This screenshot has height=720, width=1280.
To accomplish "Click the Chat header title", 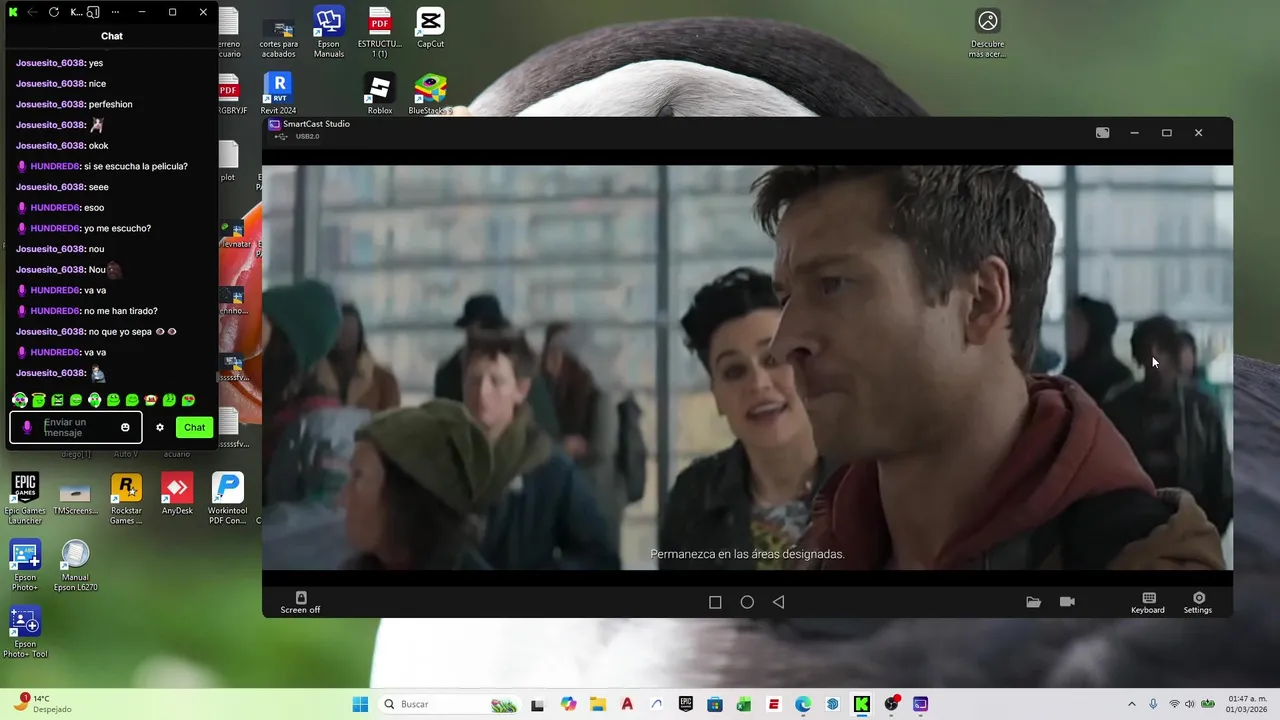I will coord(112,36).
